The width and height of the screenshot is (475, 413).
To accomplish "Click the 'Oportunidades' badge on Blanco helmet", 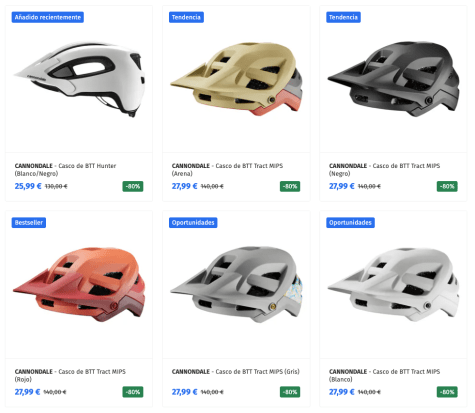I will 350,223.
